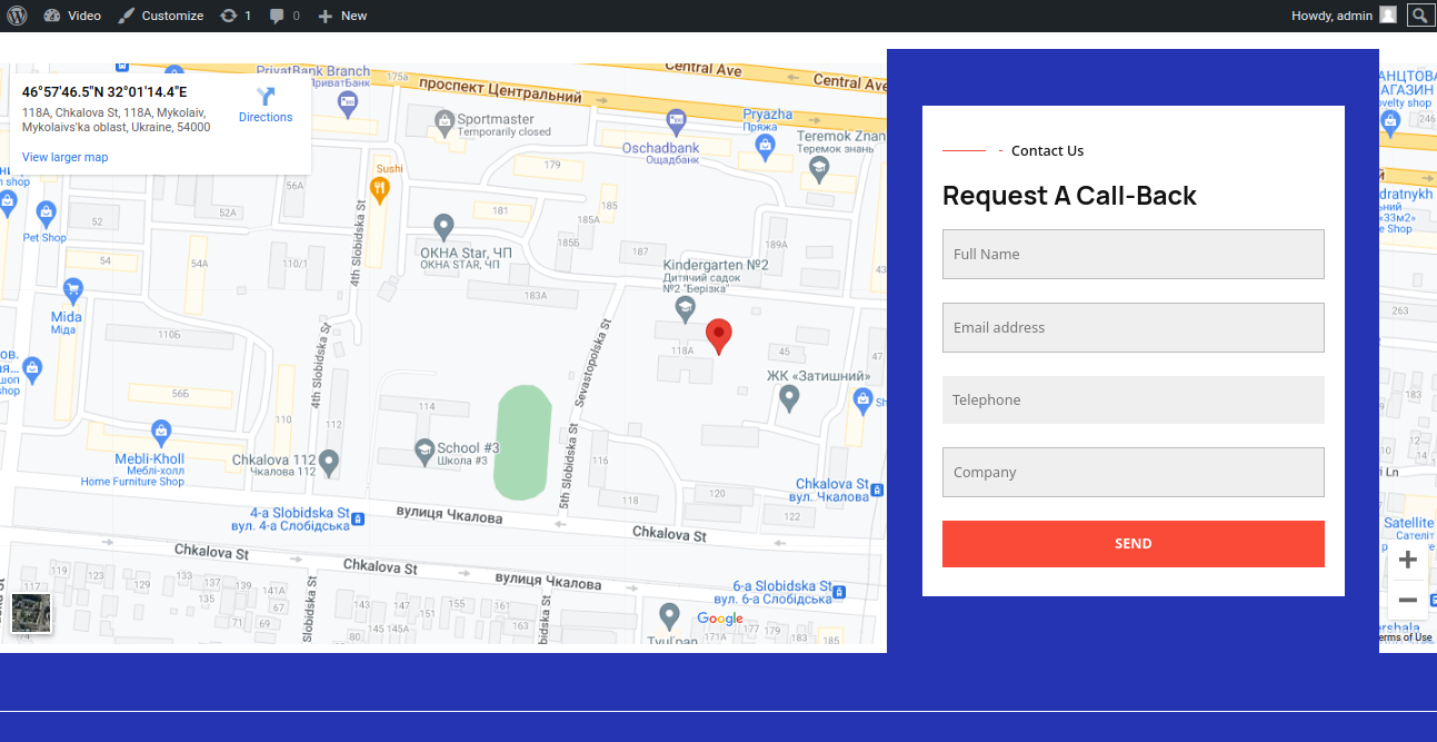1437x742 pixels.
Task: Click the Kindergarten №2 map marker
Action: click(685, 308)
